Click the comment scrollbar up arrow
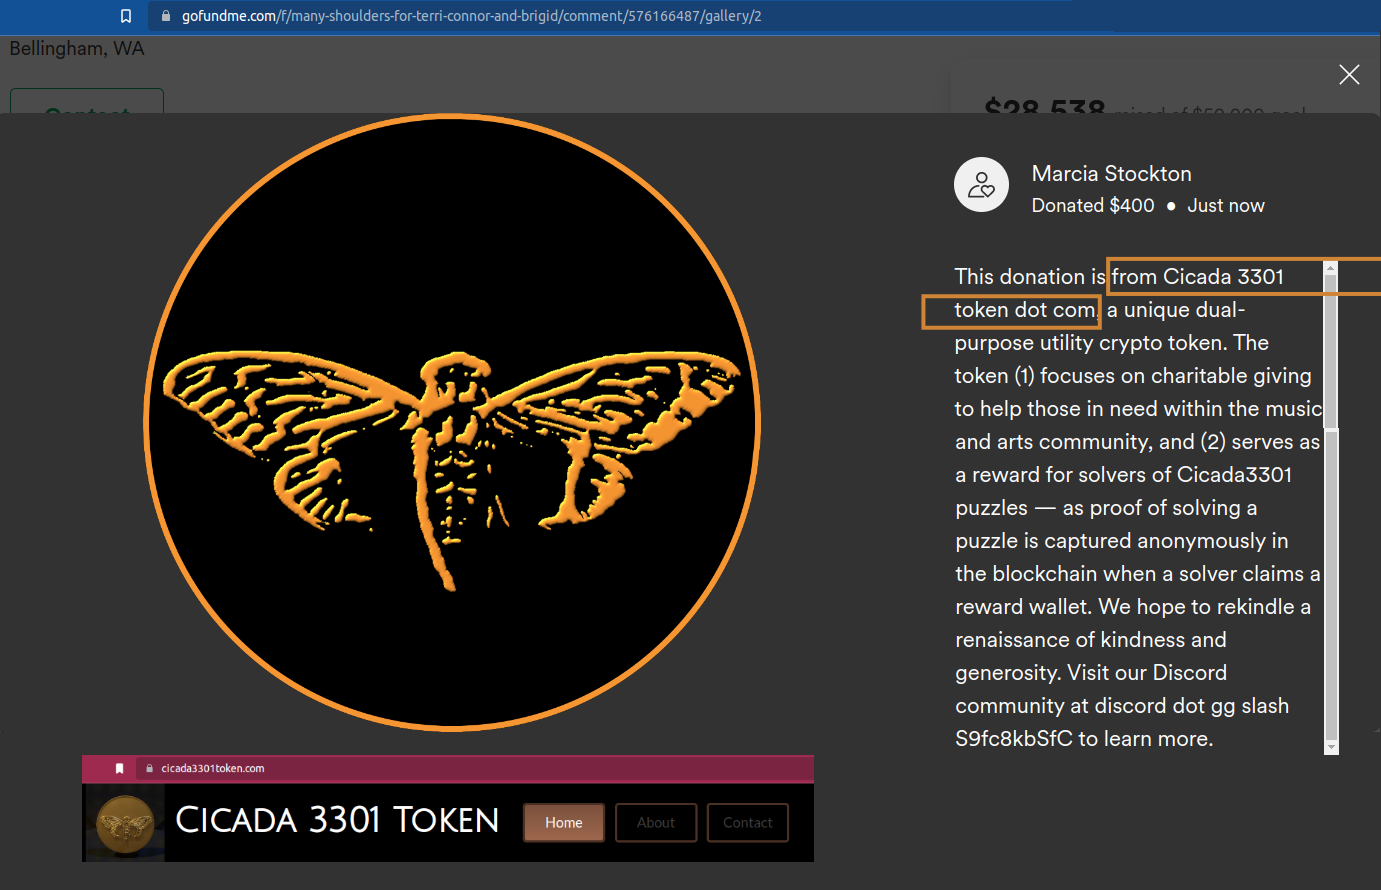This screenshot has width=1381, height=890. click(x=1330, y=268)
